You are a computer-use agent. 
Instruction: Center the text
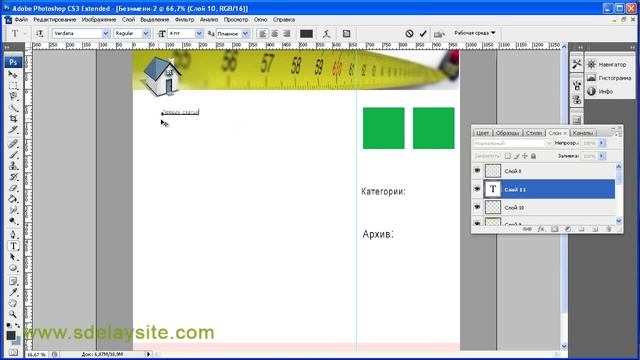click(275, 33)
